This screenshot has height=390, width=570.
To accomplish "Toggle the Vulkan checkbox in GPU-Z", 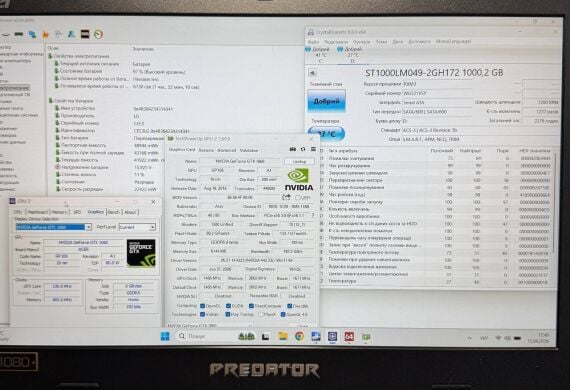I will coord(202,314).
